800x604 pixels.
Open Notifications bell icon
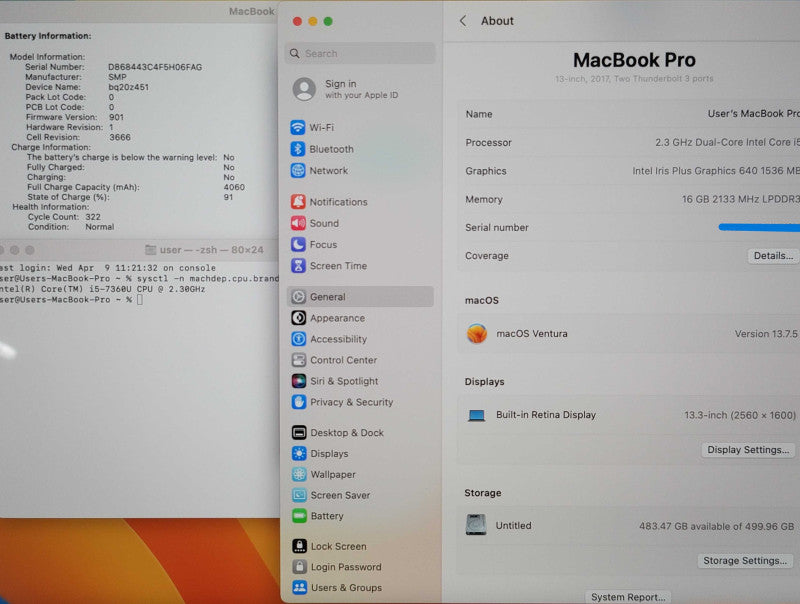298,202
